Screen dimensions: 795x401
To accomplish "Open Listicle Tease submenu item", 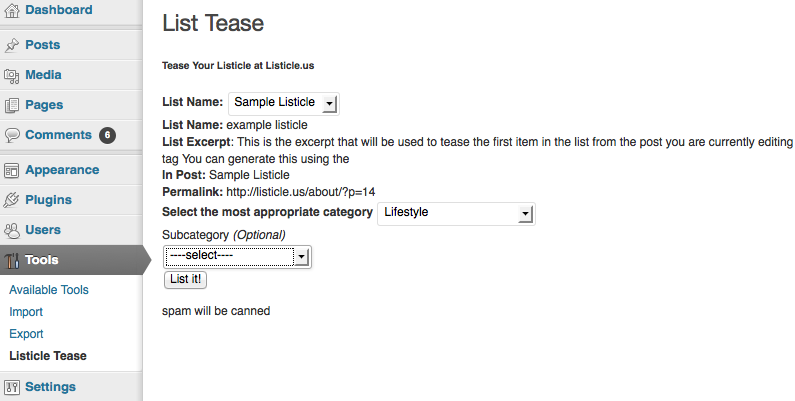I will 48,356.
